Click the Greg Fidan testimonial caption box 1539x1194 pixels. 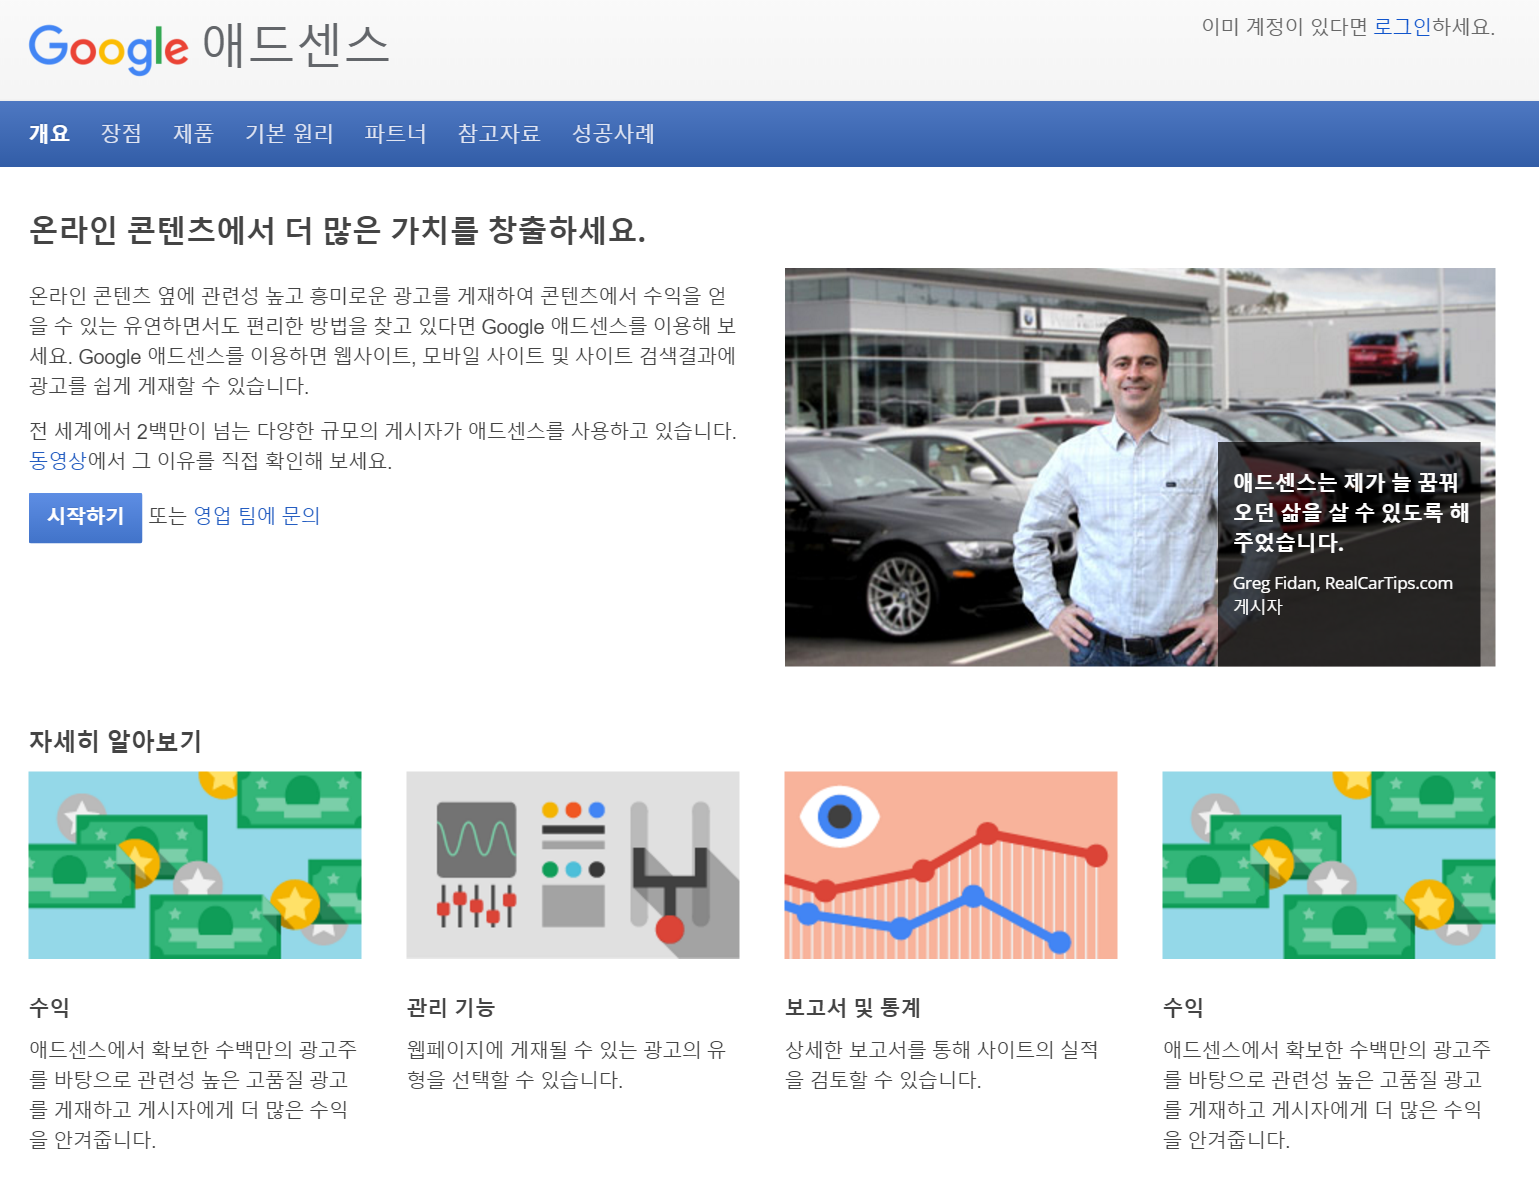click(x=1349, y=554)
